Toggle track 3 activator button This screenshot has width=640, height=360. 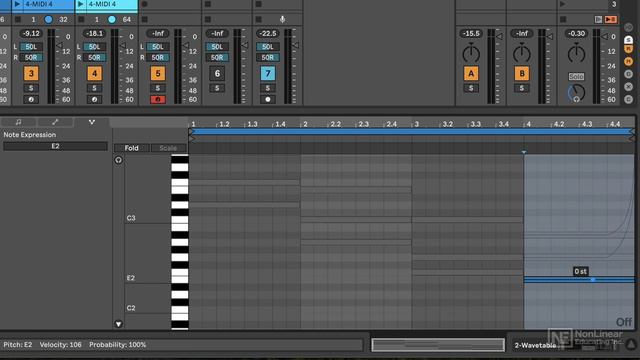coord(31,73)
